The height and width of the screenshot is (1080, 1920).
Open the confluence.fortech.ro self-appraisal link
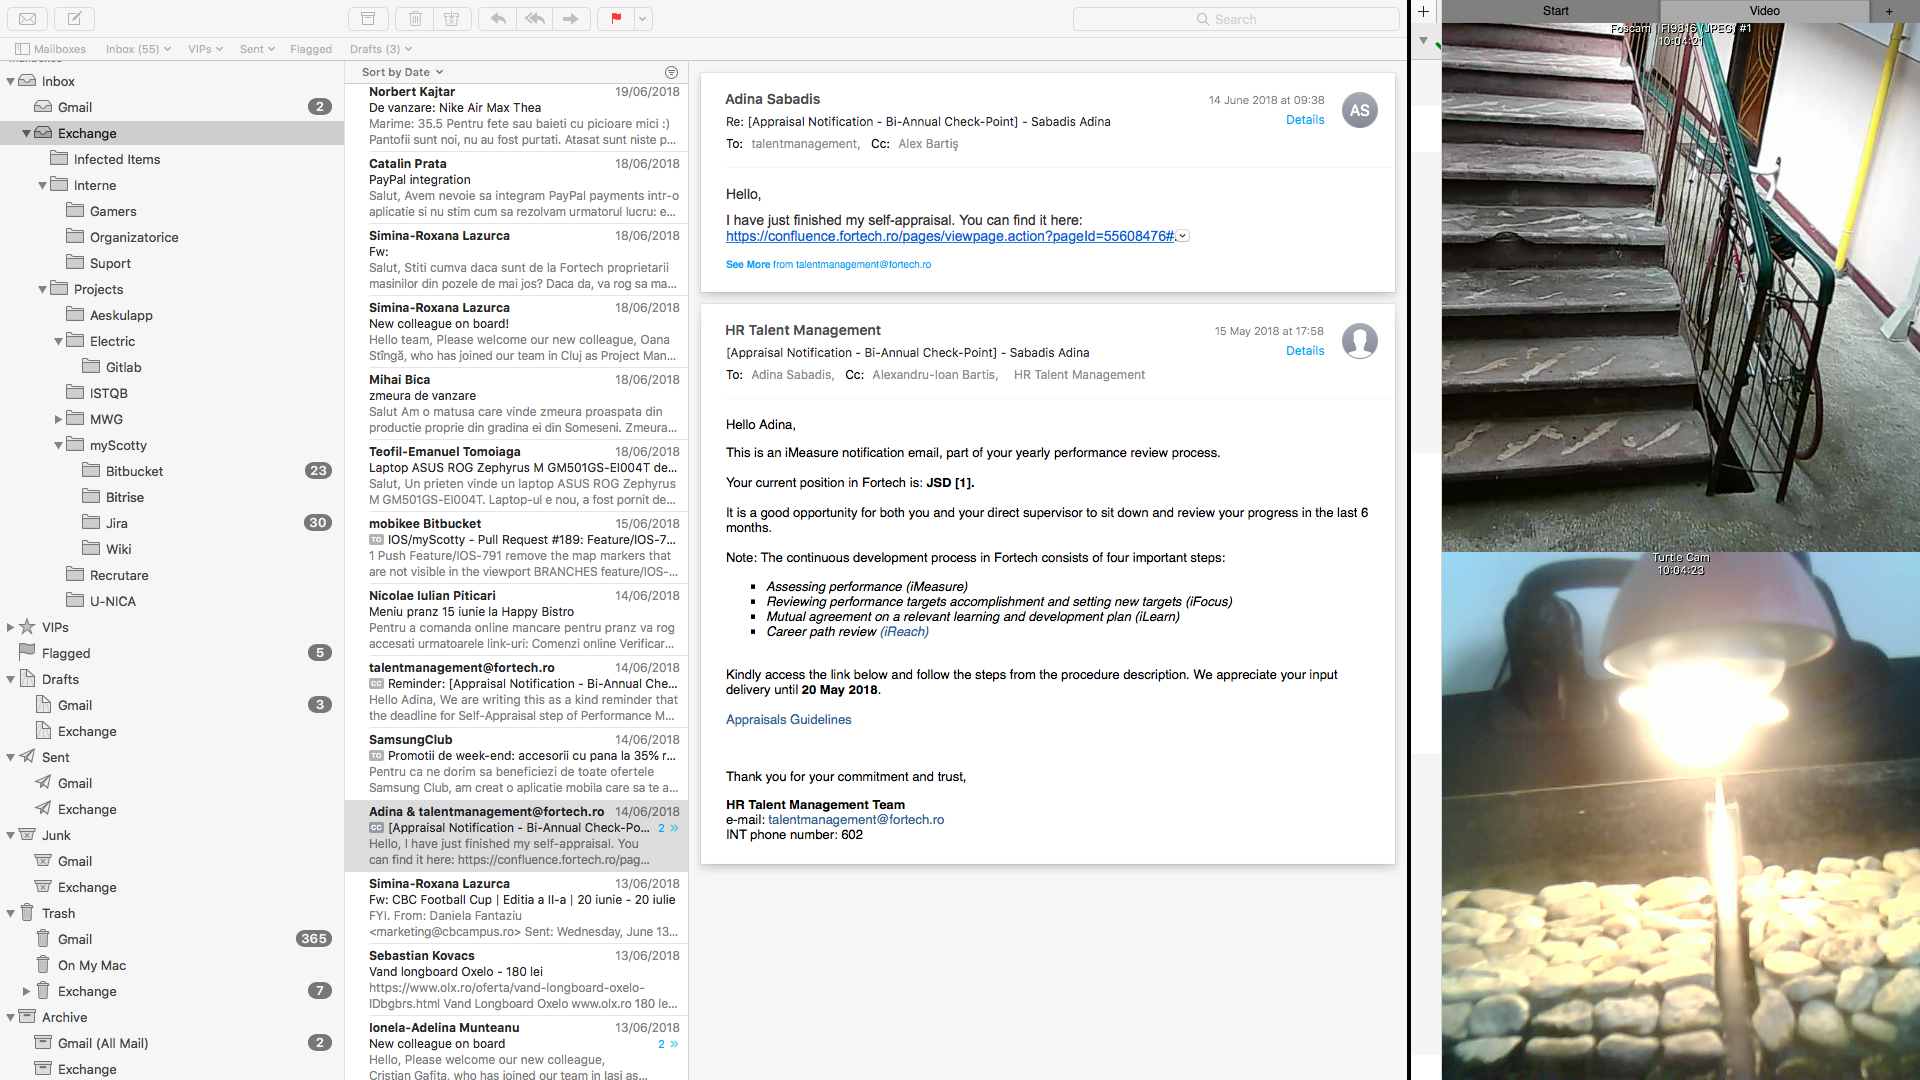click(950, 237)
